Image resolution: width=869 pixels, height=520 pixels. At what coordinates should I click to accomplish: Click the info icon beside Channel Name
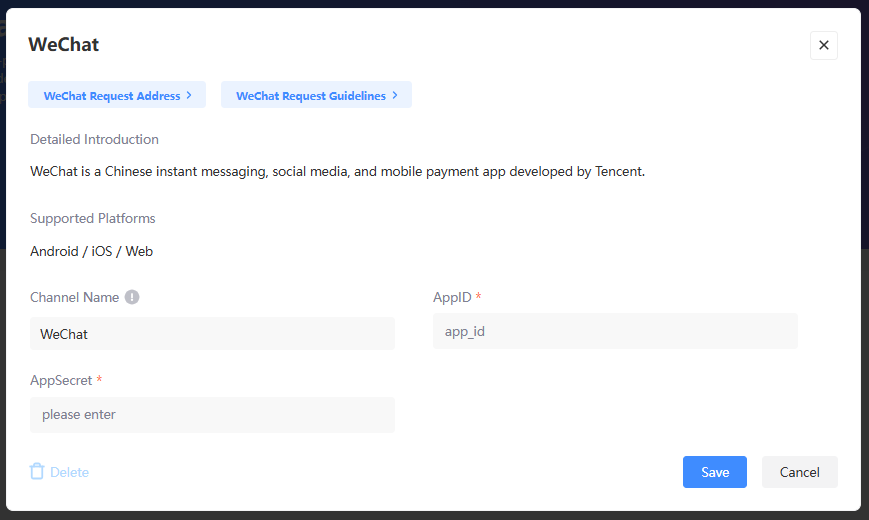tap(132, 297)
